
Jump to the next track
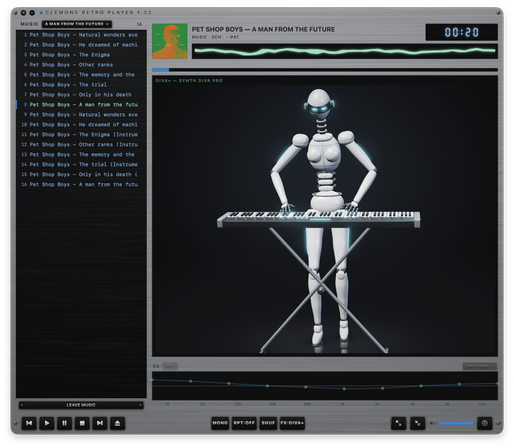(x=100, y=423)
